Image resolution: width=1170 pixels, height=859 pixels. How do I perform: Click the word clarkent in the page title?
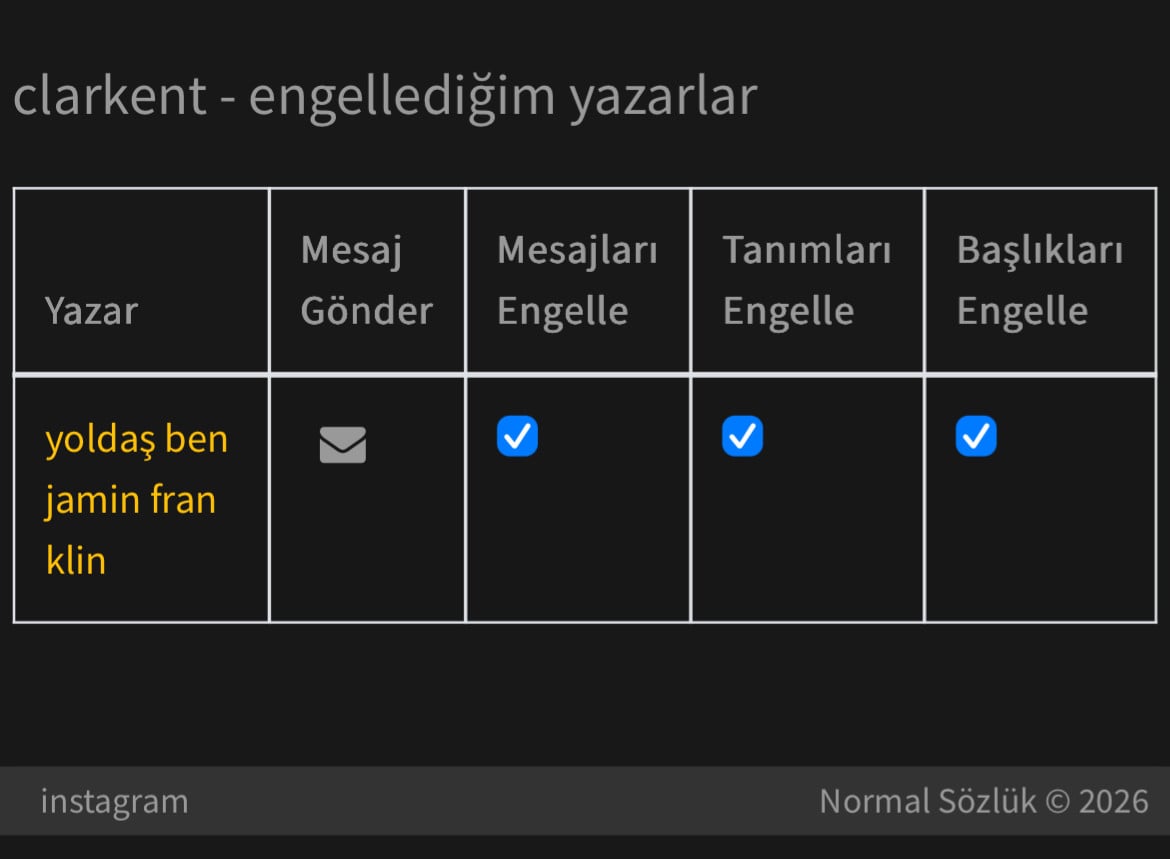coord(110,97)
